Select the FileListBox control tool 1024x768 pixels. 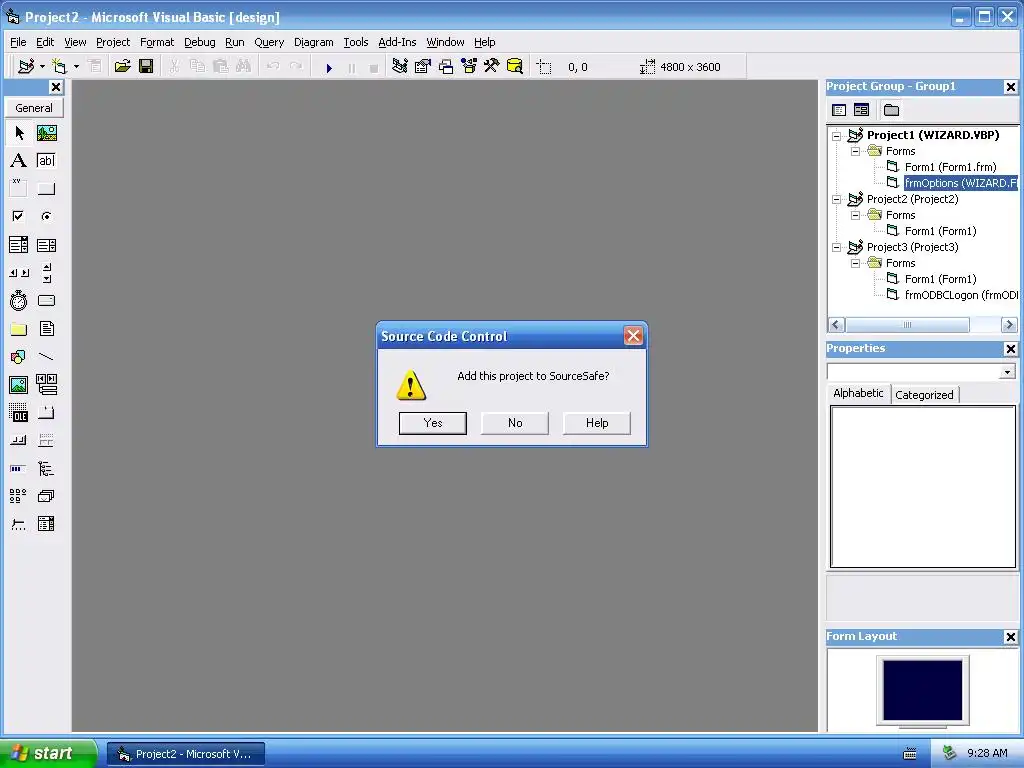(46, 328)
